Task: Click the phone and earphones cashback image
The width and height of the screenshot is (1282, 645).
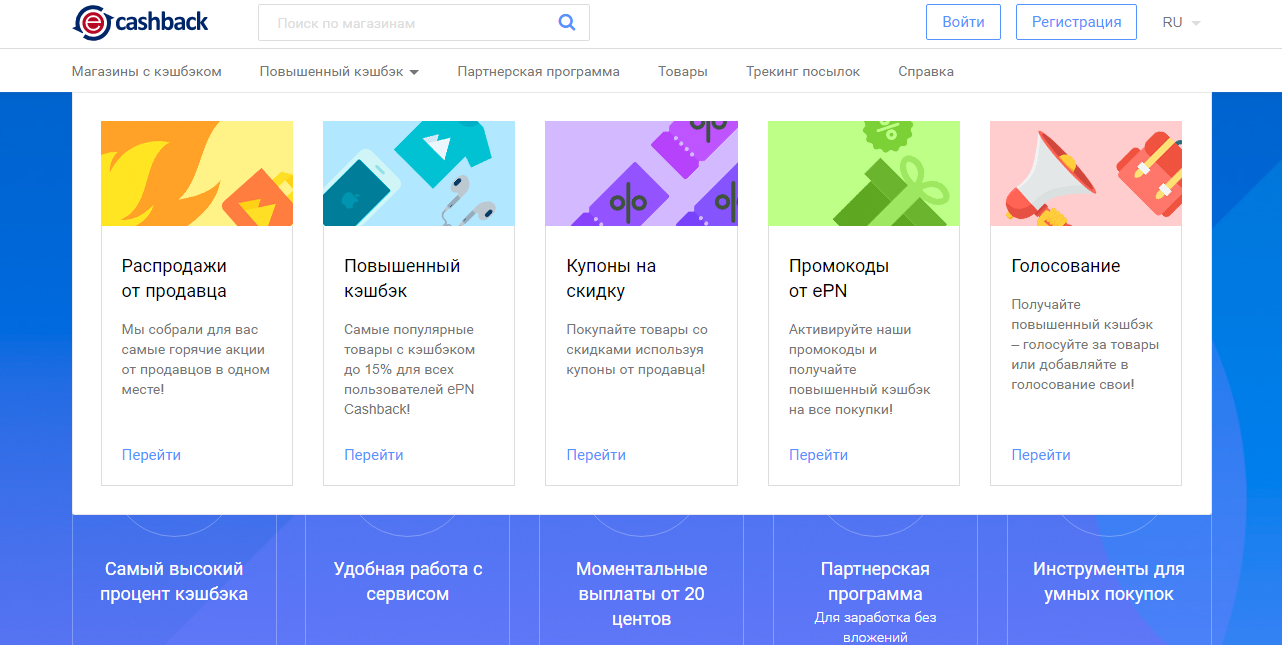Action: (x=419, y=174)
